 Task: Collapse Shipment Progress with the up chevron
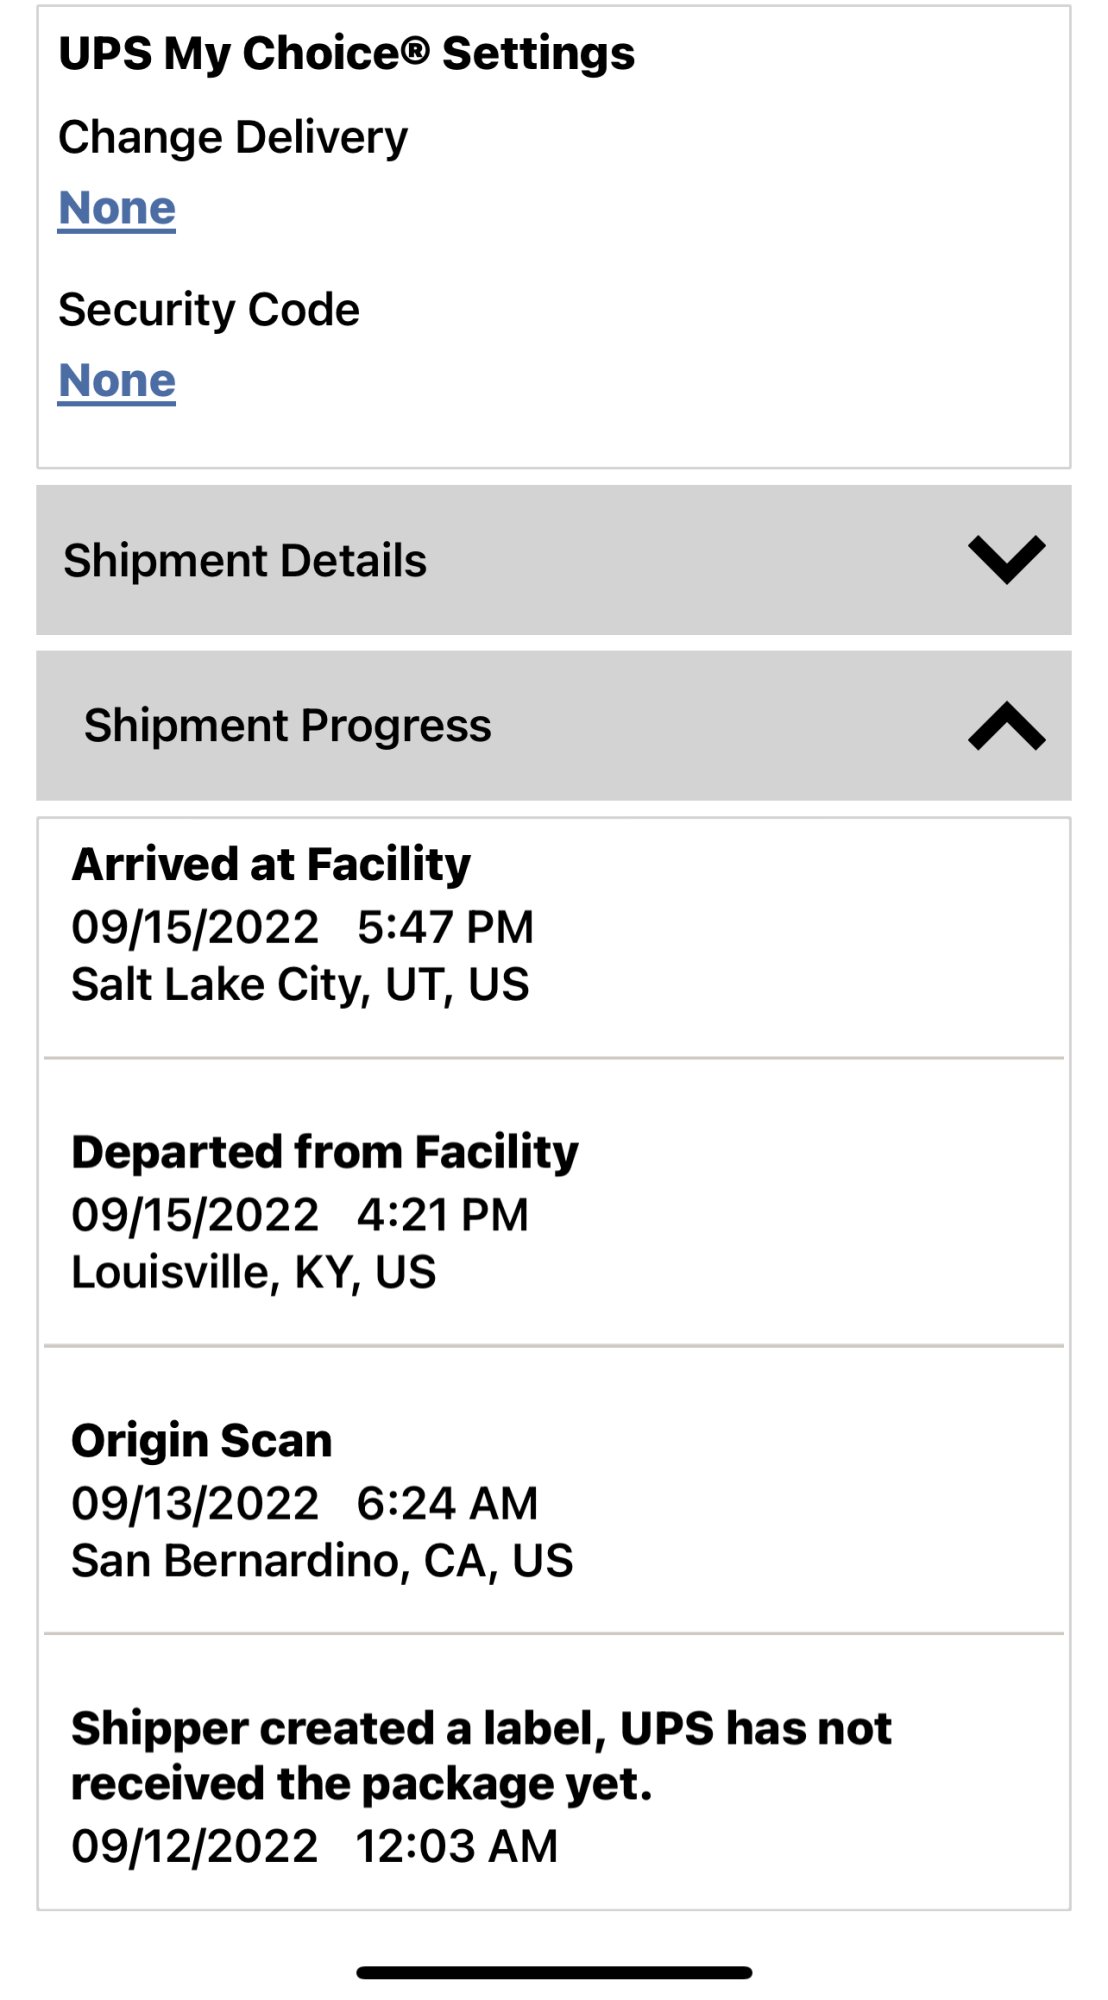point(1006,726)
